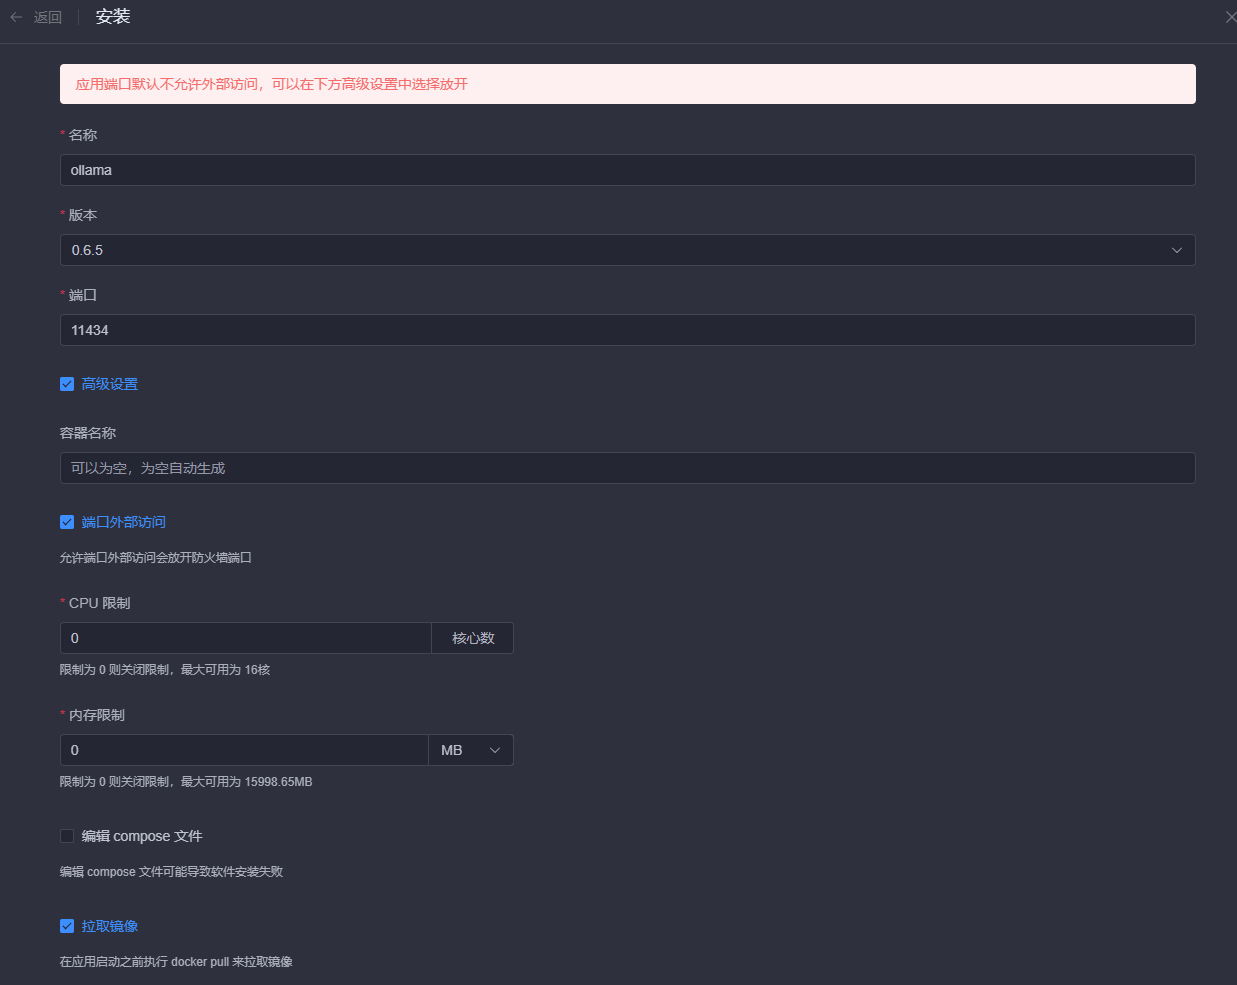Click the text 最大可用为 16核 hint
Screen dimensions: 1237x985
pos(226,670)
